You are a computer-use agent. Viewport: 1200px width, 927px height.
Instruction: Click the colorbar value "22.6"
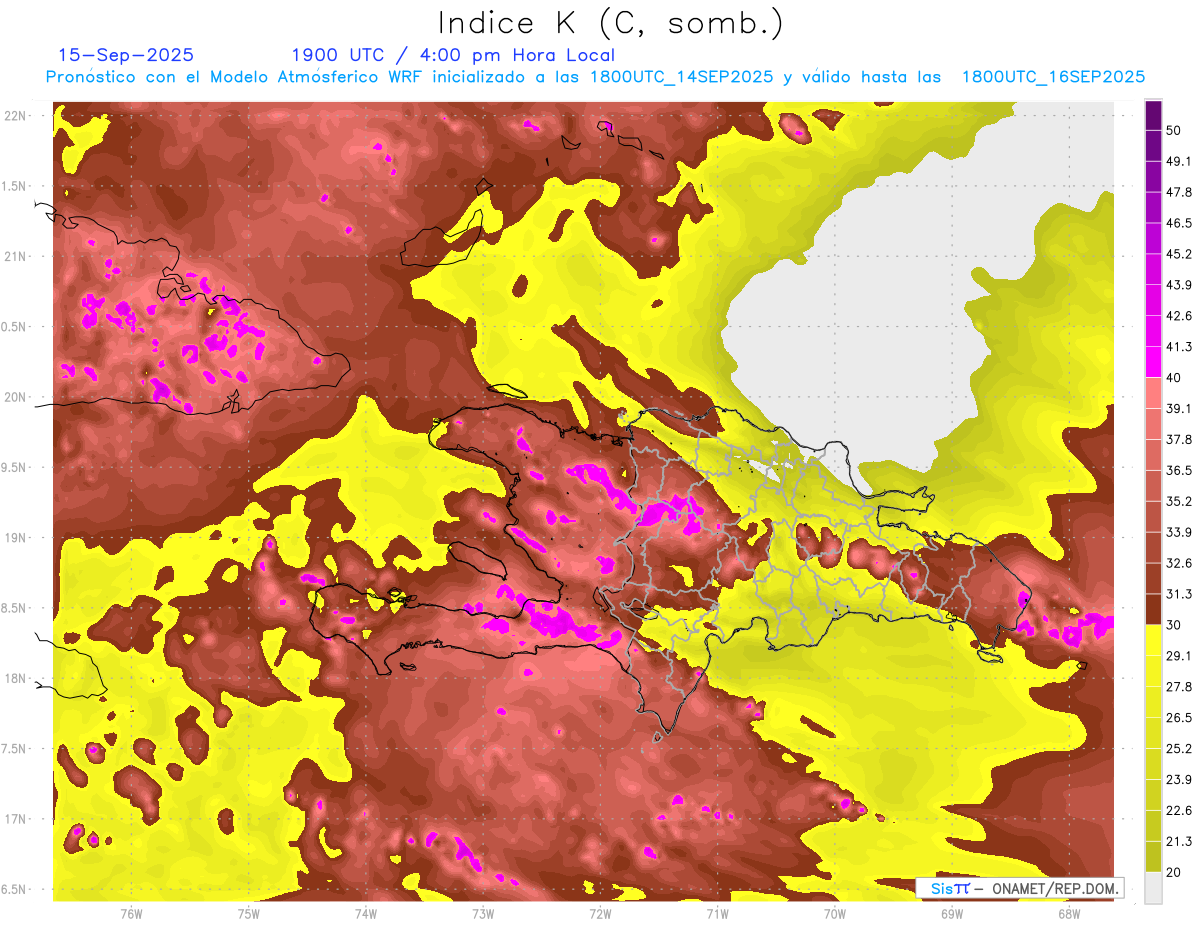1179,811
